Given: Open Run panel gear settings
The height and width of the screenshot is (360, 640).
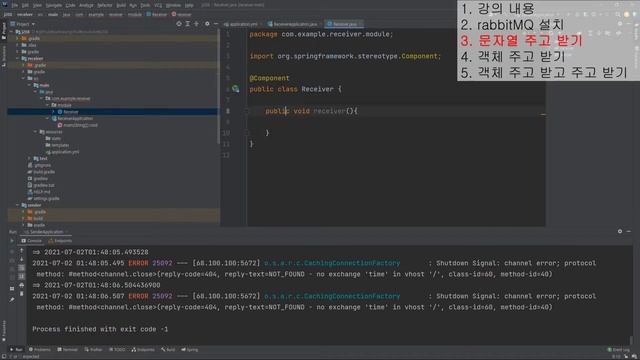Looking at the screenshot, I should point(620,231).
